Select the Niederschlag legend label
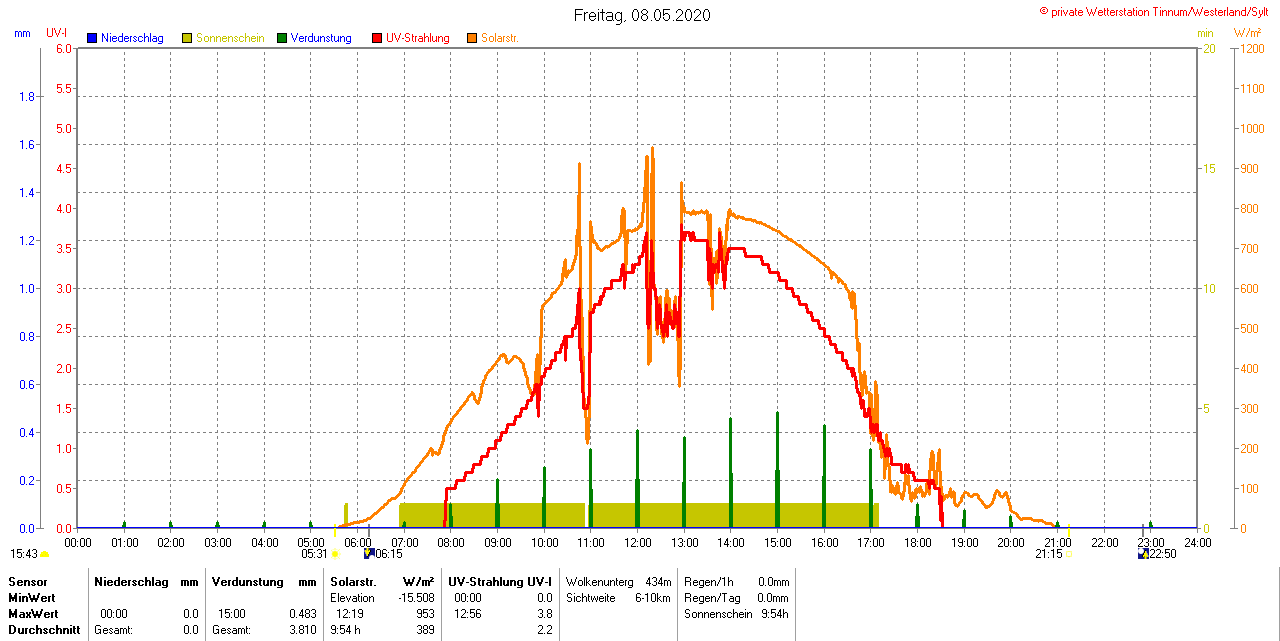 click(x=132, y=38)
